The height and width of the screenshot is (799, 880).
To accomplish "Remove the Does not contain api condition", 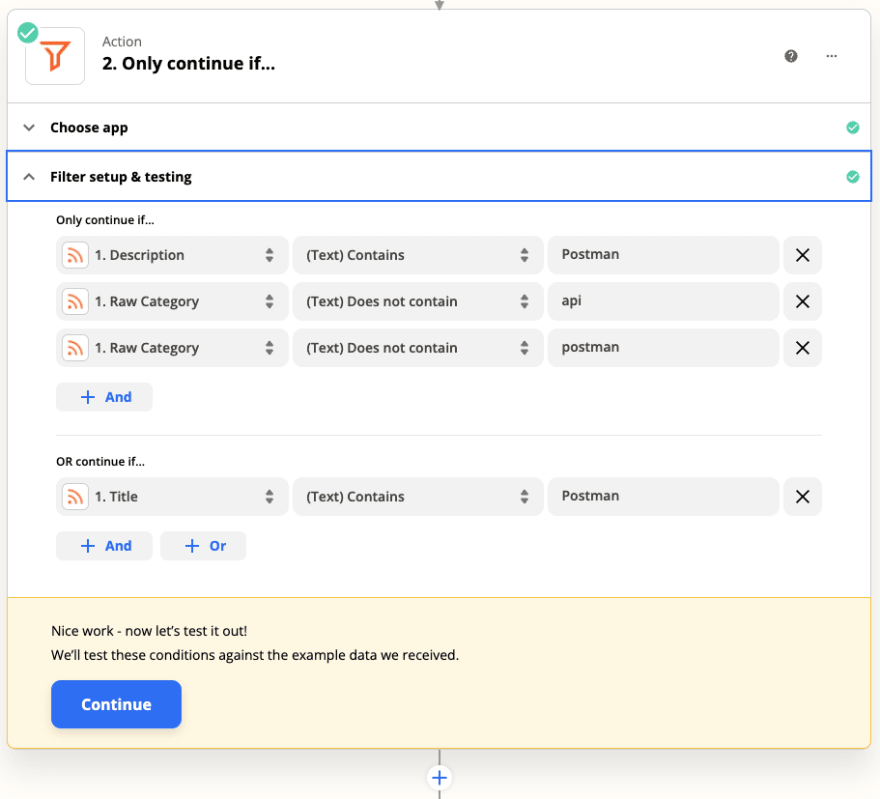I will click(803, 301).
